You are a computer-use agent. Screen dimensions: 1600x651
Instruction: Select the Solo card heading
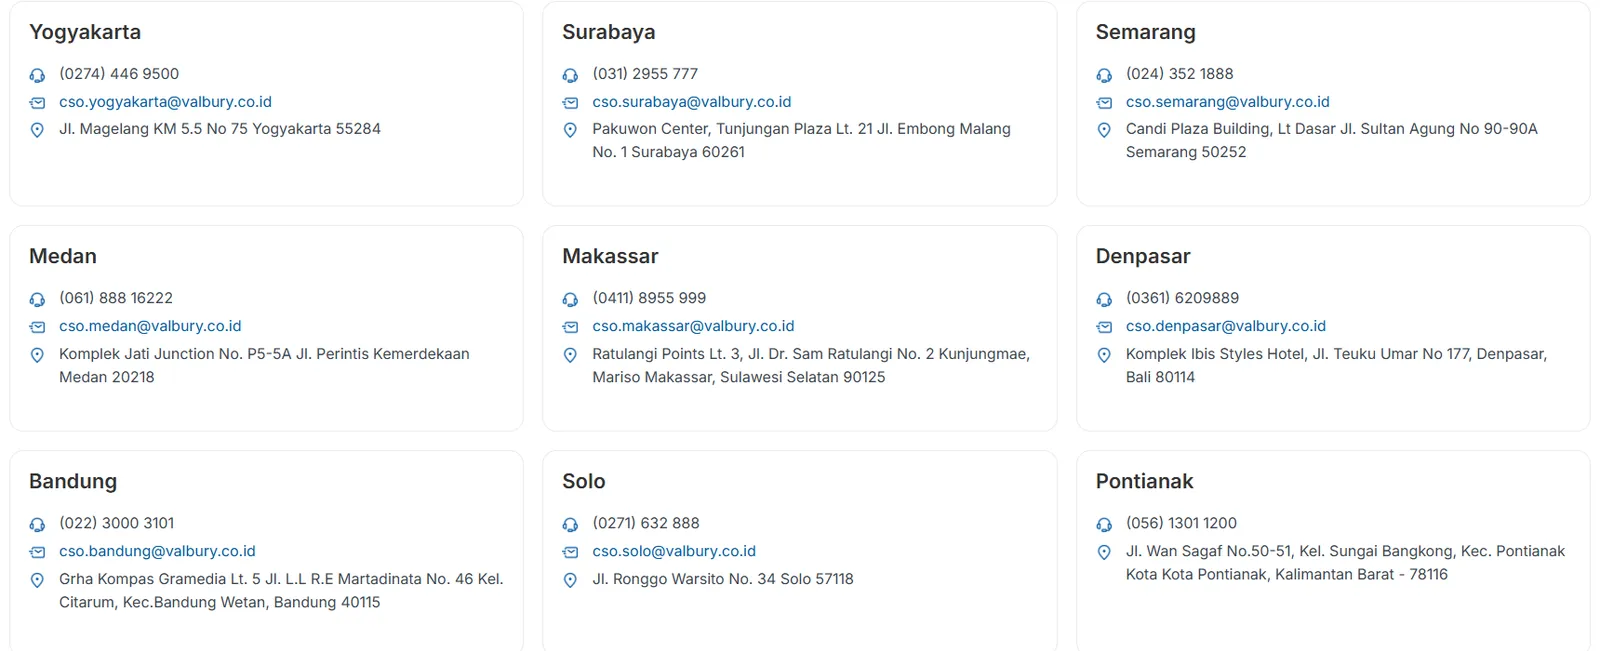[x=584, y=481]
